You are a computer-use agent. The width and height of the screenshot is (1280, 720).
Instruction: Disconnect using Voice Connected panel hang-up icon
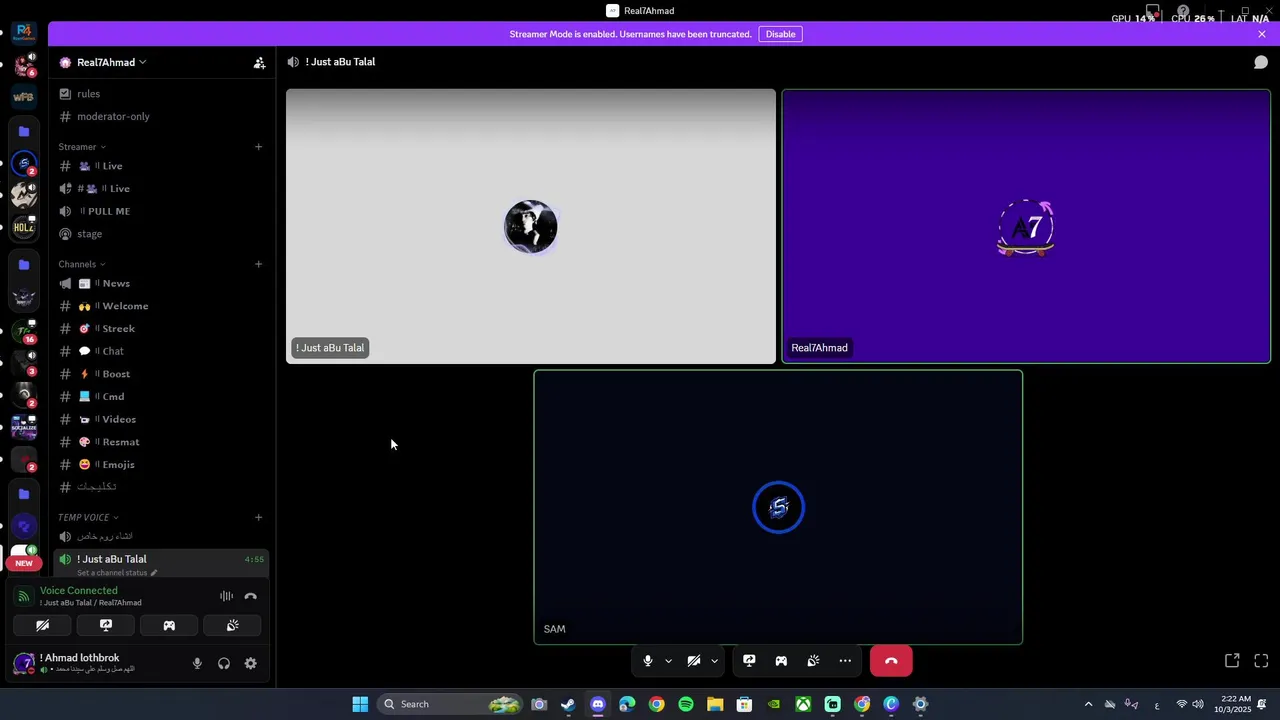pyautogui.click(x=251, y=596)
